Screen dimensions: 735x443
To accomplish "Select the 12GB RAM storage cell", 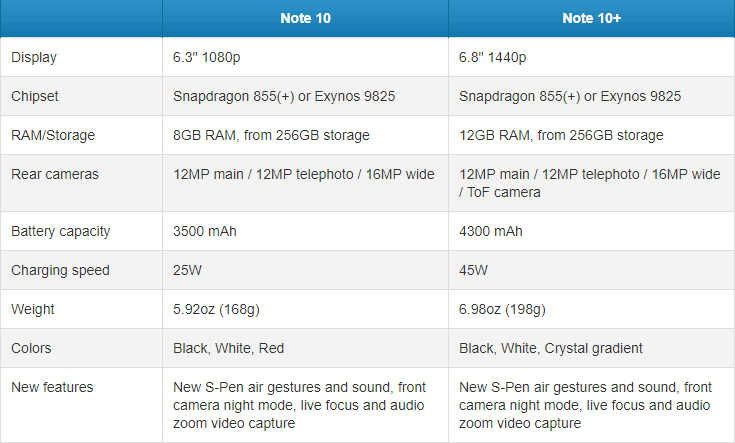I will (x=561, y=135).
